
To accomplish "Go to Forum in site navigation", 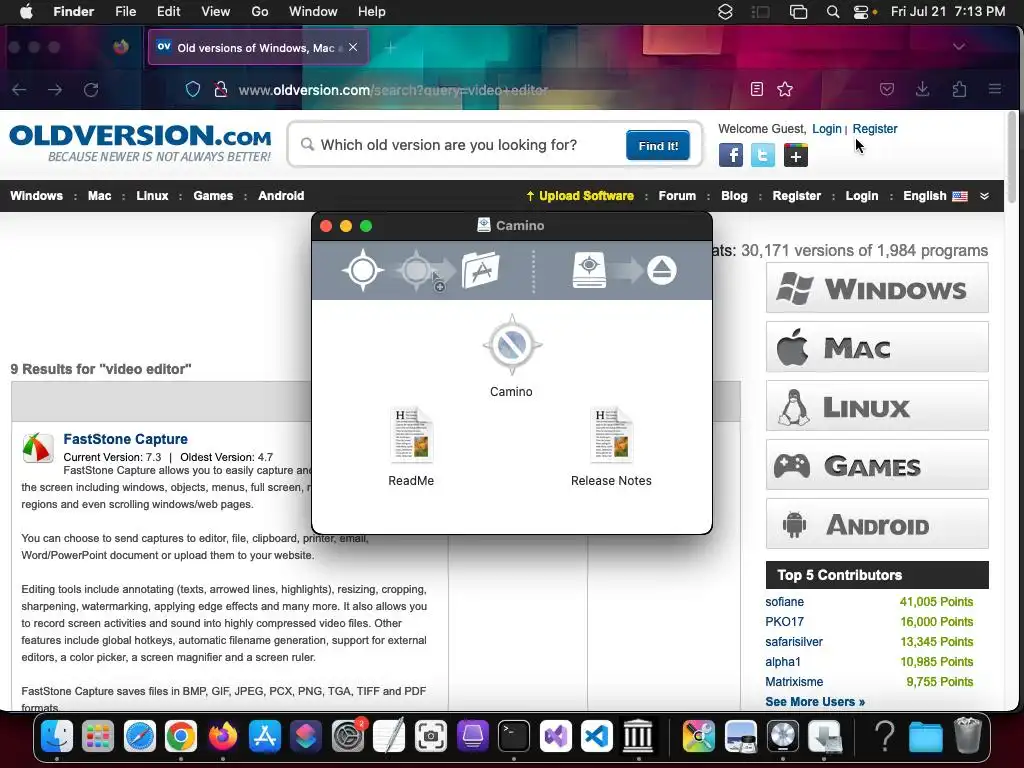I will tap(677, 196).
